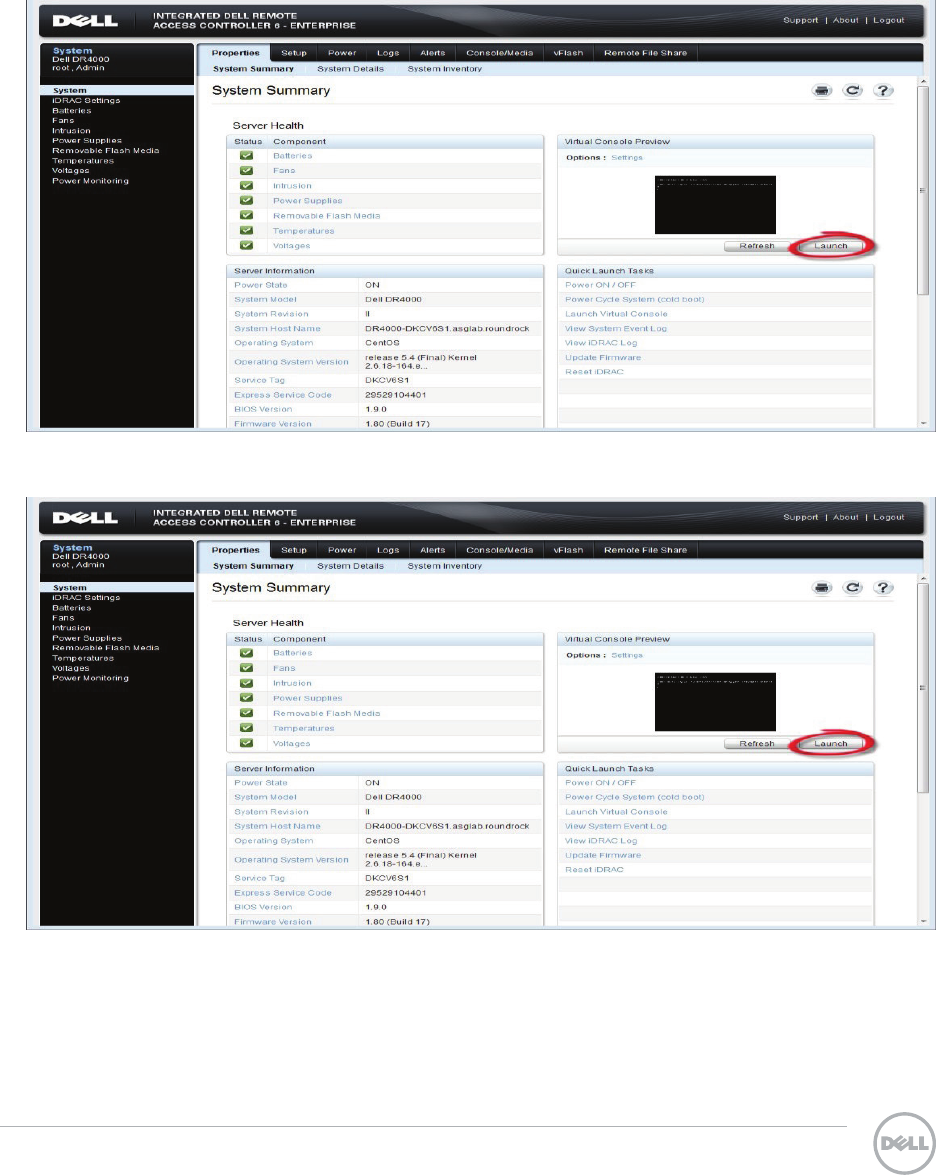Select Voltages in upper sidebar tree
The width and height of the screenshot is (936, 1175).
70,171
